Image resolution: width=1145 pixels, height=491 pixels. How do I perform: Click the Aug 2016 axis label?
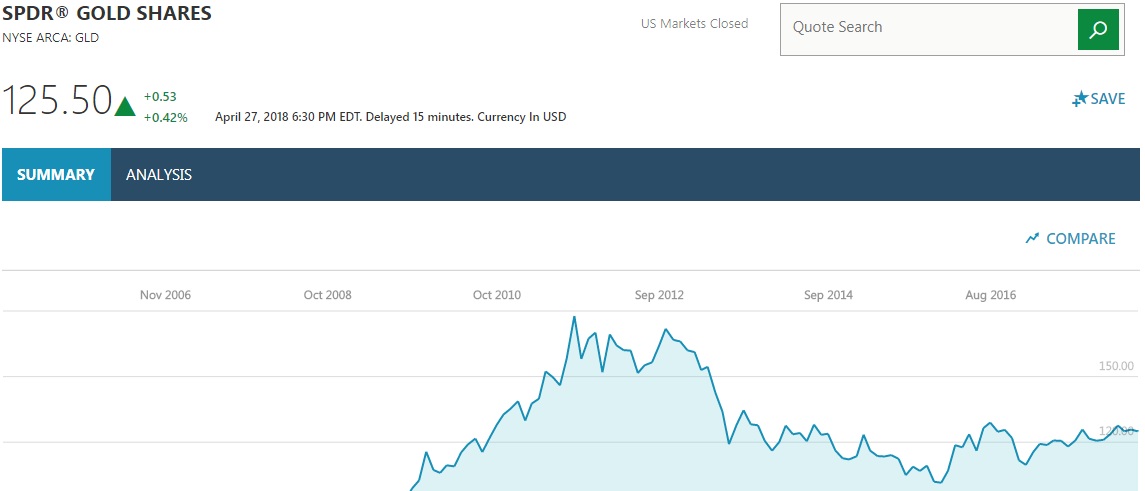click(x=990, y=295)
